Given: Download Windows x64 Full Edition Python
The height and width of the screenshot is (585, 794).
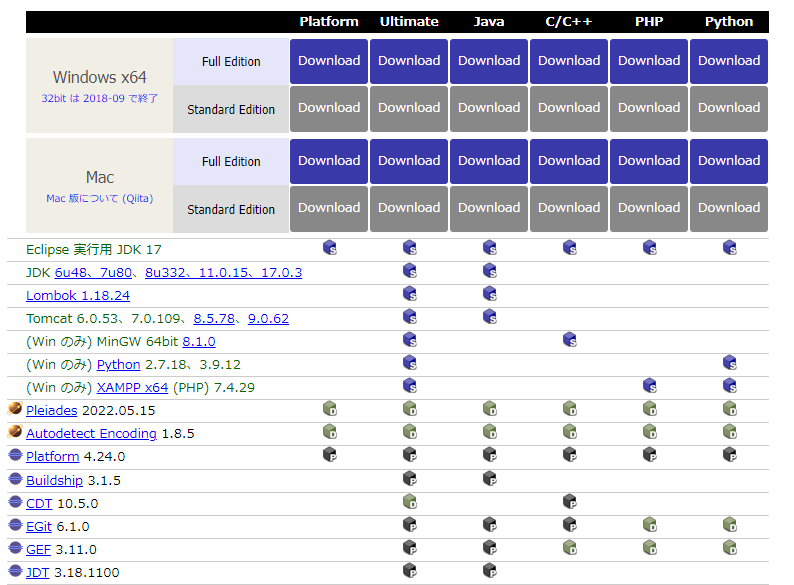Looking at the screenshot, I should tap(729, 61).
